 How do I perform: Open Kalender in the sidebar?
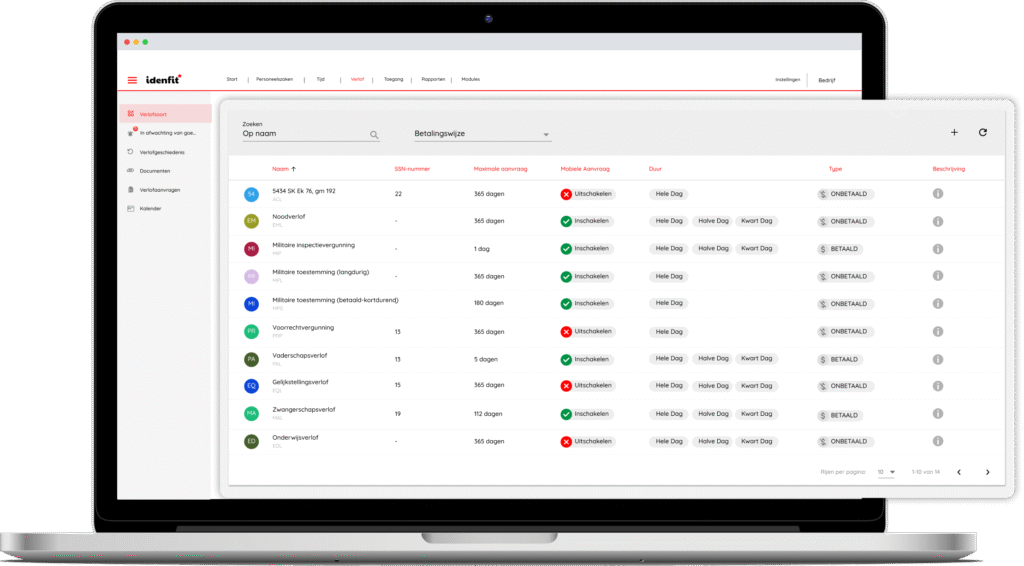point(150,209)
